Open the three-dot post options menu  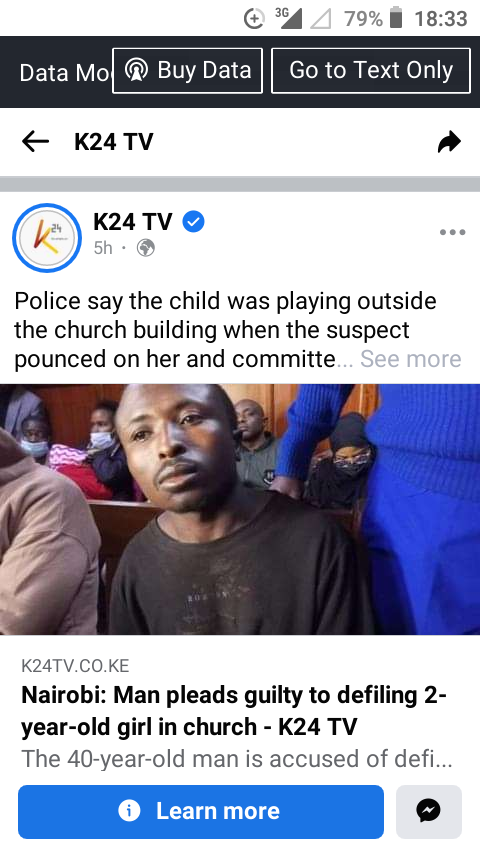tap(453, 233)
